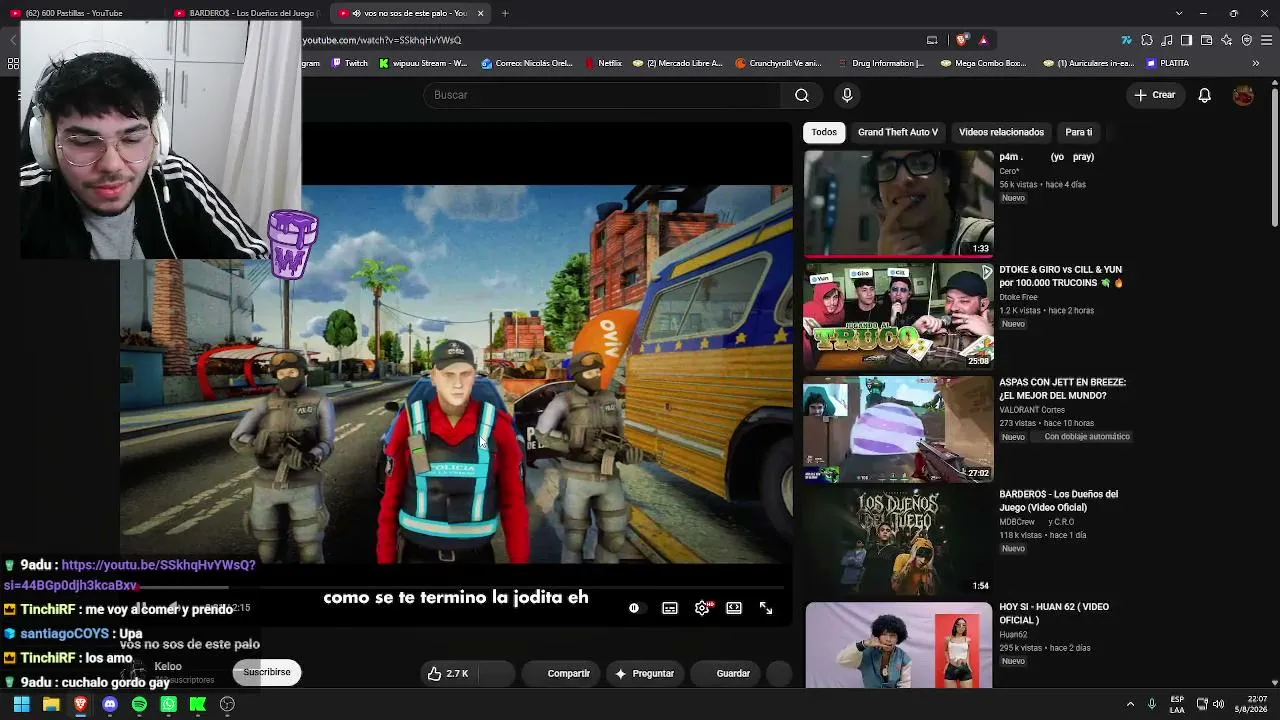The image size is (1280, 720).
Task: Open the PLATITA bookmark
Action: 1167,63
